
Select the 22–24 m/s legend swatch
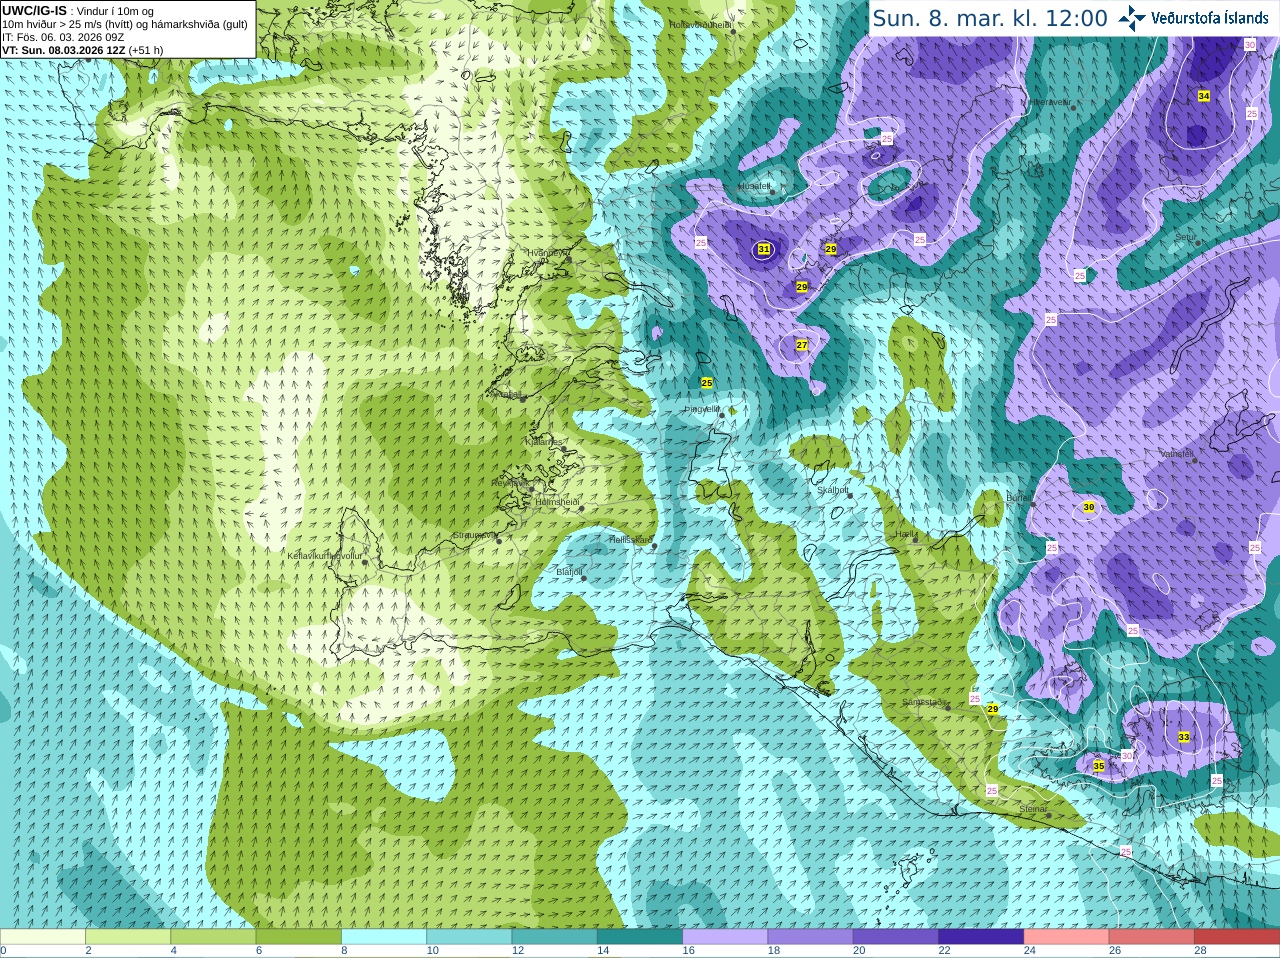981,937
